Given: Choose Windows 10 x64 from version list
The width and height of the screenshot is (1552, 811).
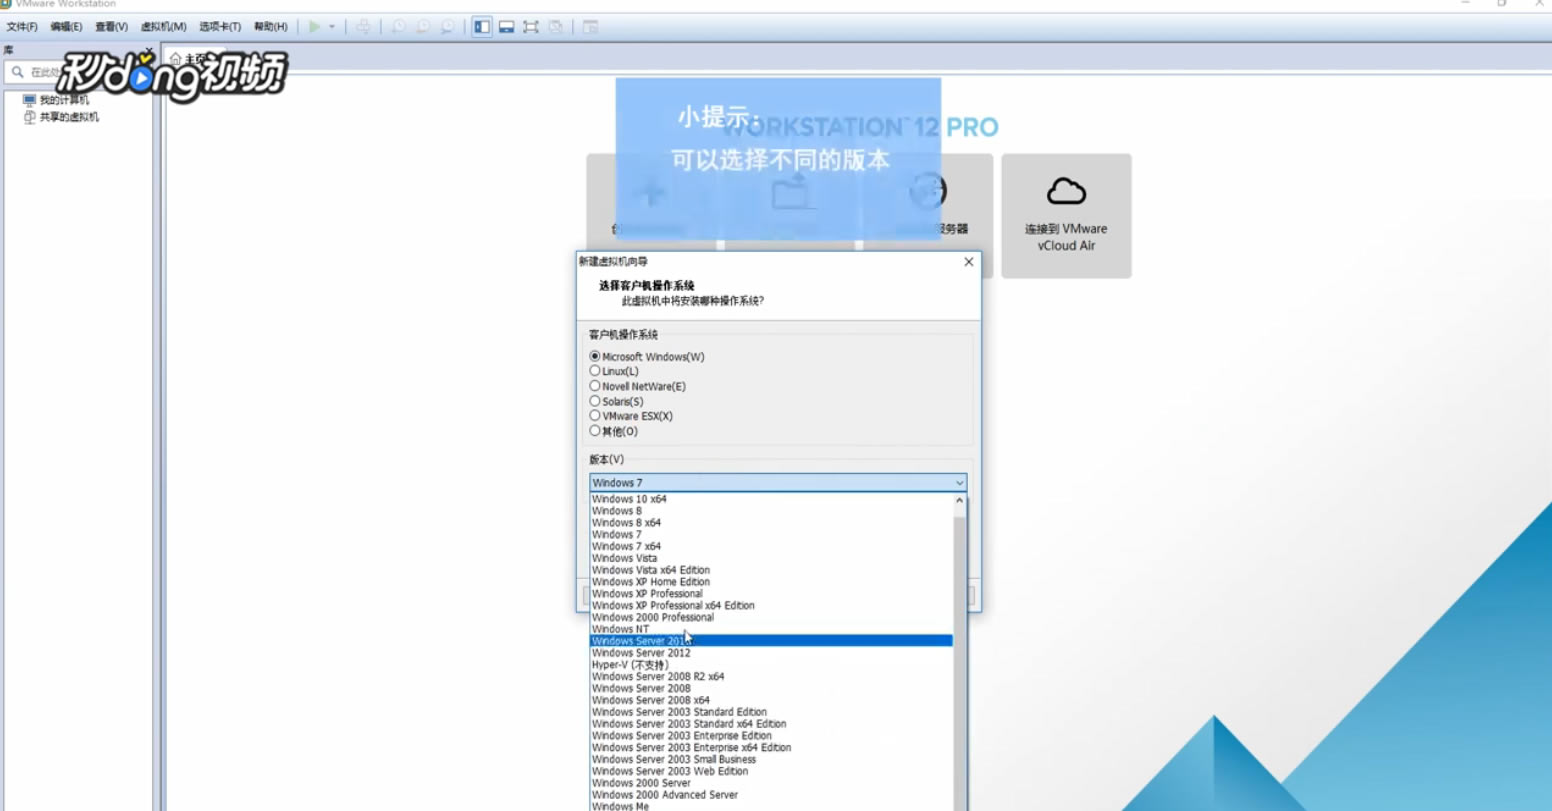Looking at the screenshot, I should click(x=771, y=499).
